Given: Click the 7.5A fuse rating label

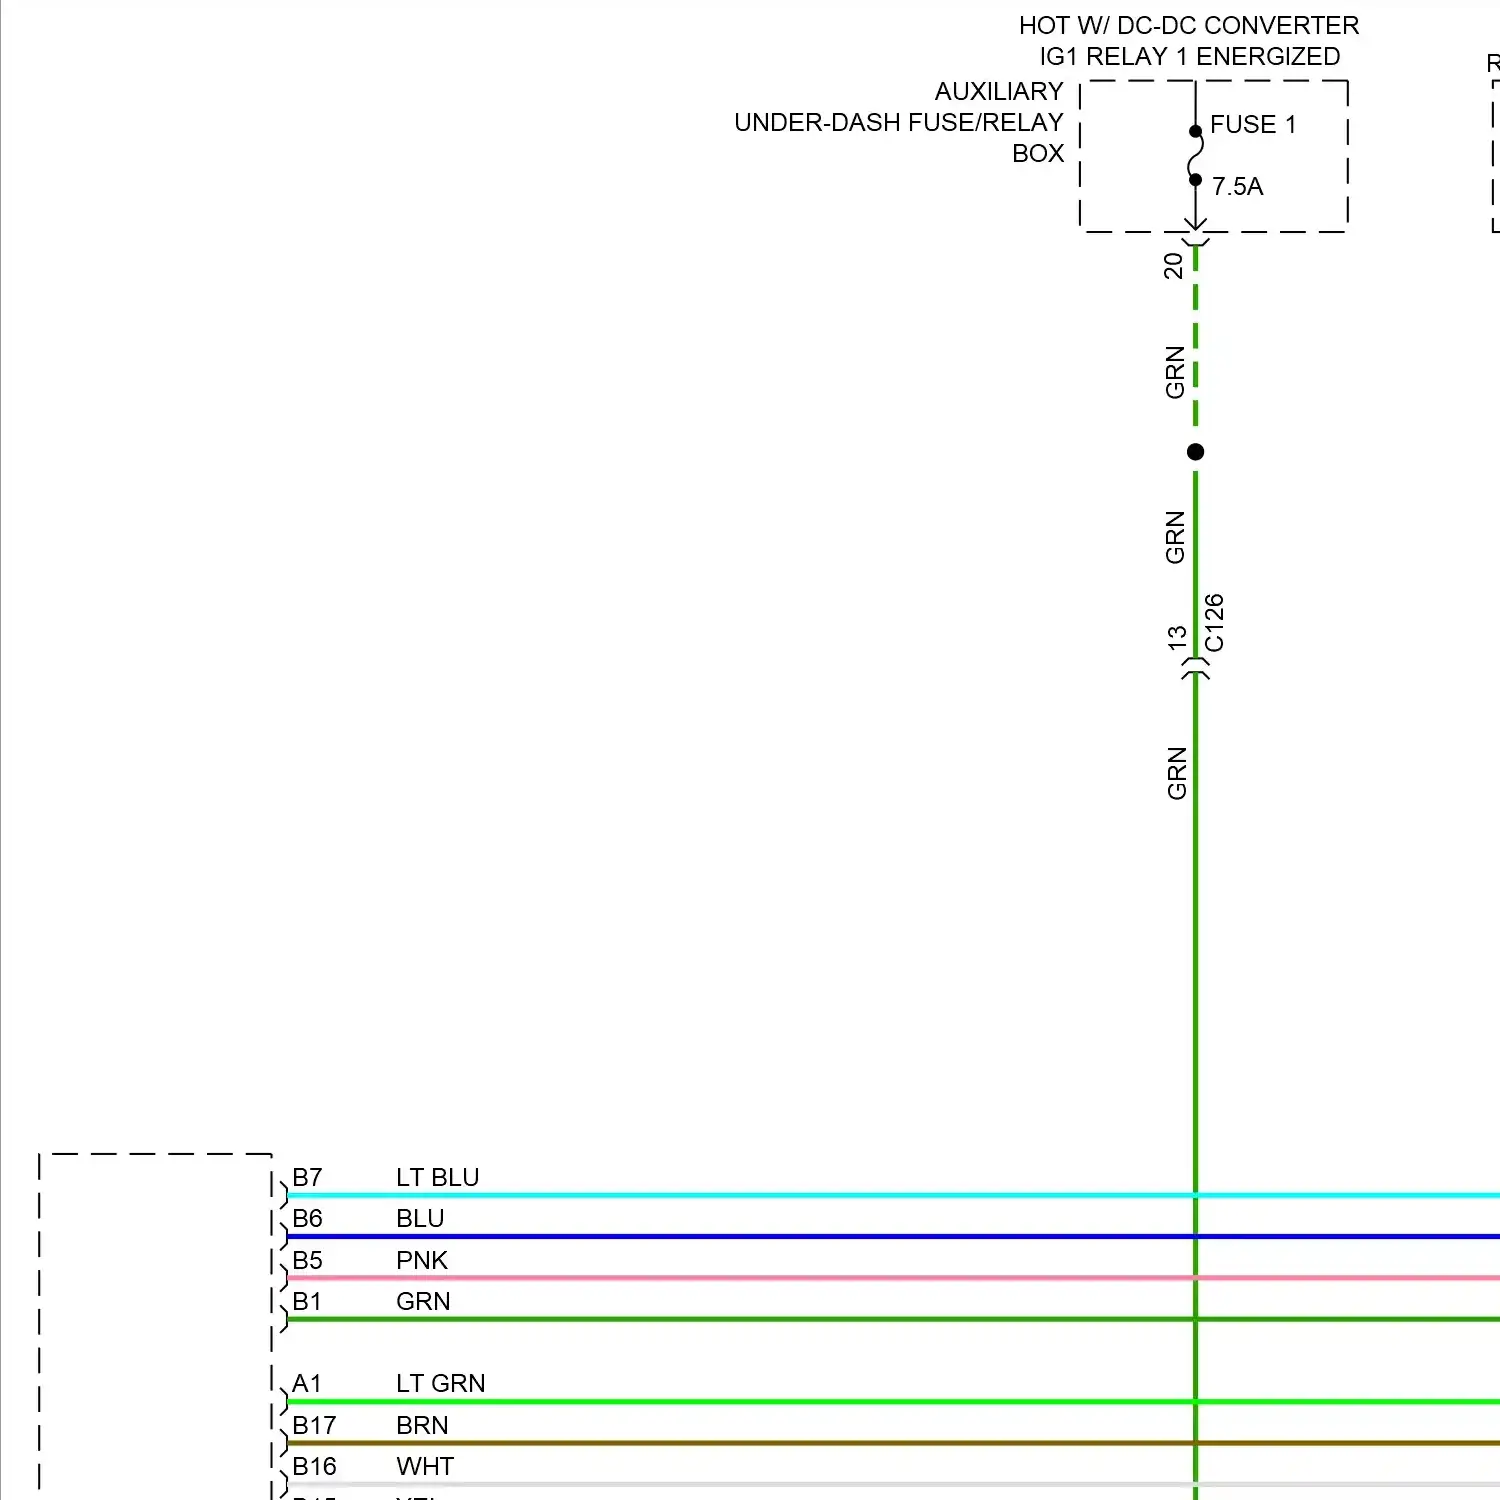Looking at the screenshot, I should click(1237, 187).
